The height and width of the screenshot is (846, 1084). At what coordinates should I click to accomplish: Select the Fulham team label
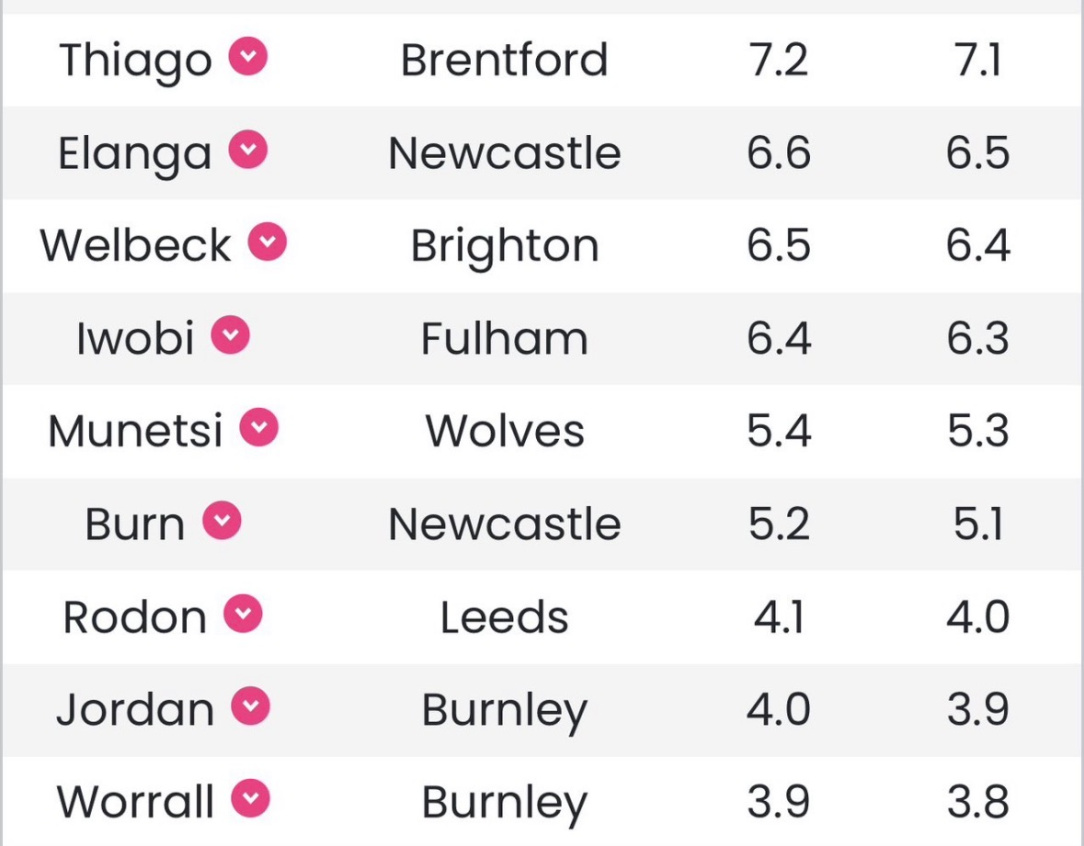504,339
